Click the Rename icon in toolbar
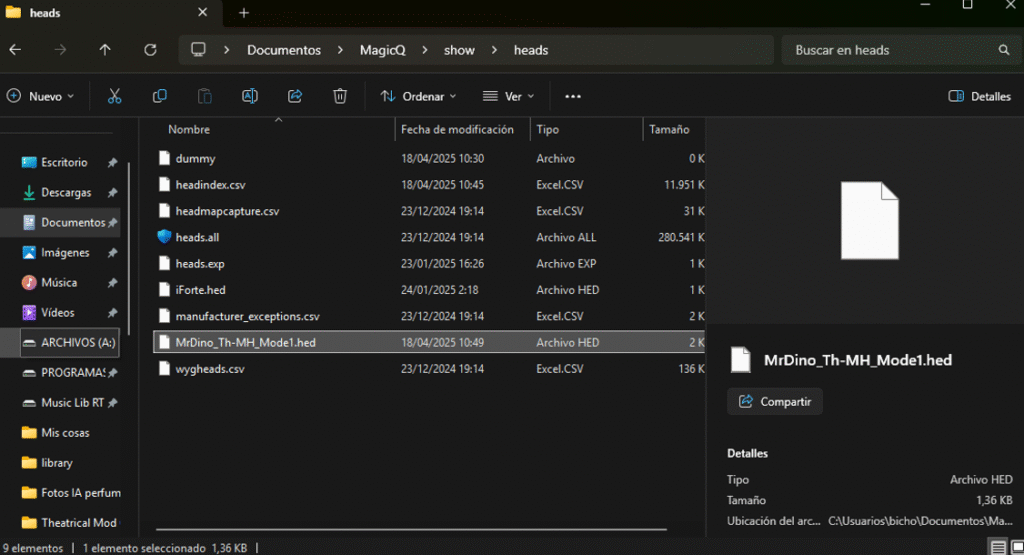The image size is (1024, 555). (x=250, y=96)
